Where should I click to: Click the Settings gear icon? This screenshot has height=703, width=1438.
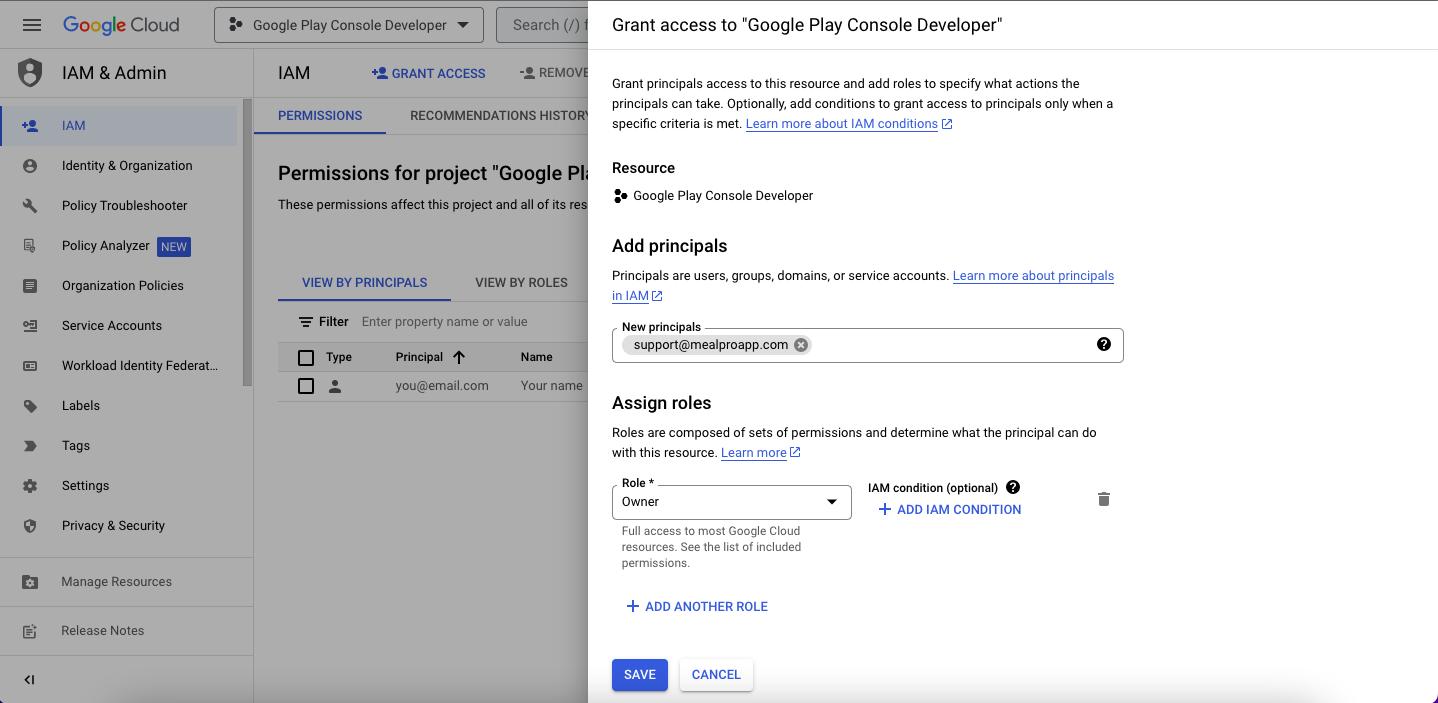coord(30,486)
